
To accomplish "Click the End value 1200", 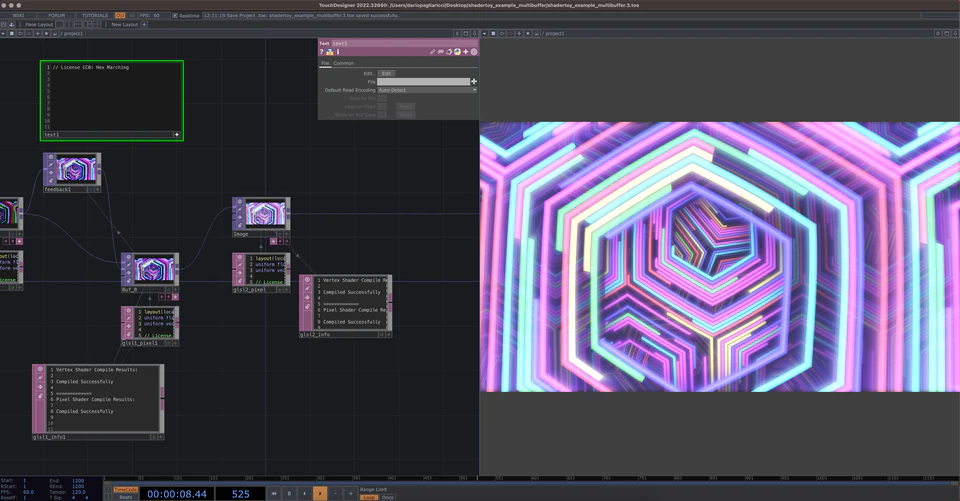I will (x=78, y=481).
